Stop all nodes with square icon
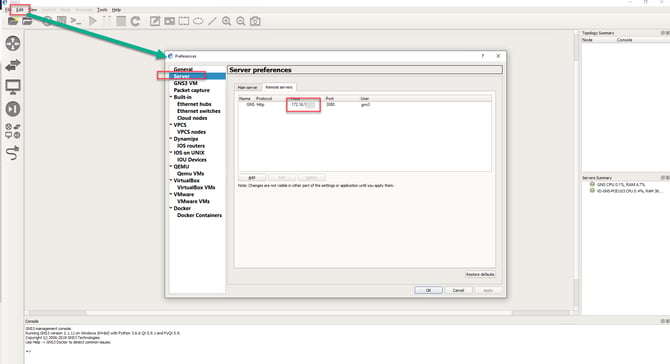Viewport: 670px width, 364px height. 121,21
